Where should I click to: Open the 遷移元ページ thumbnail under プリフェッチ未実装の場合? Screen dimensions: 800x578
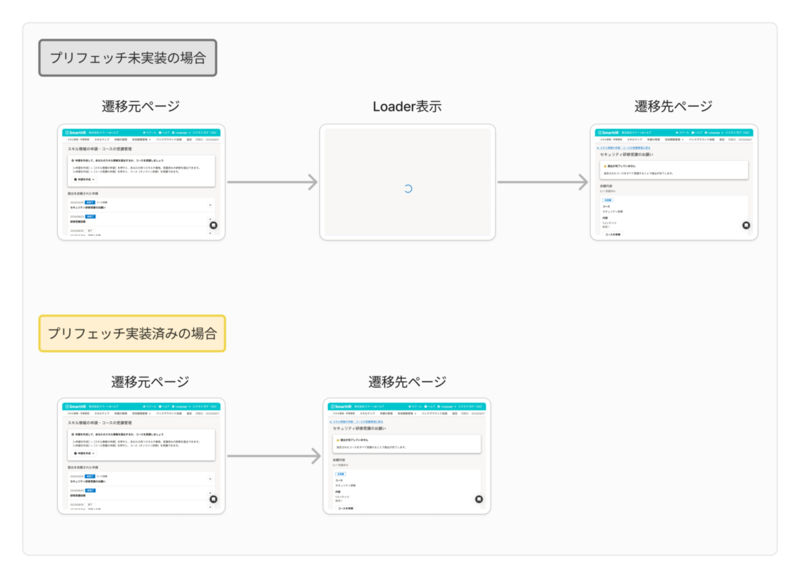pyautogui.click(x=141, y=182)
